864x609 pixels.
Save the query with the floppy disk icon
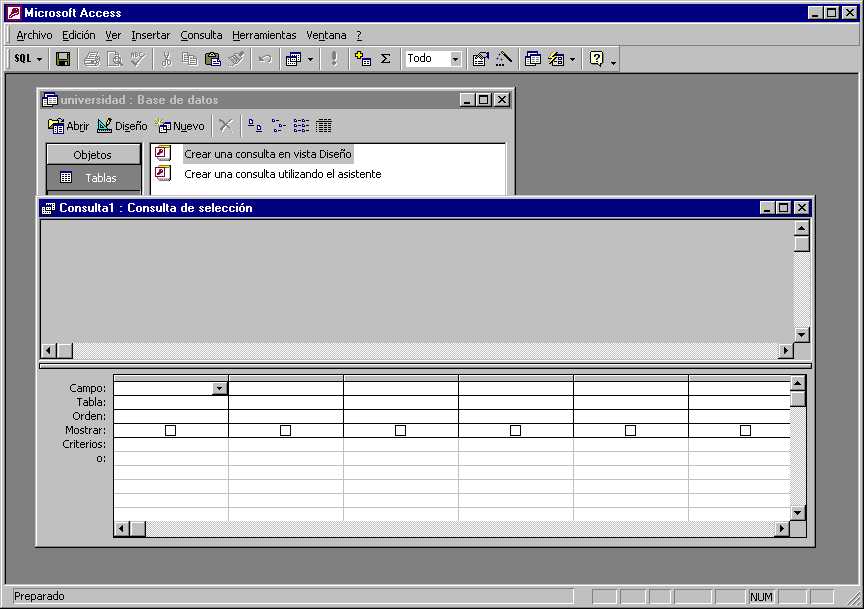point(63,58)
